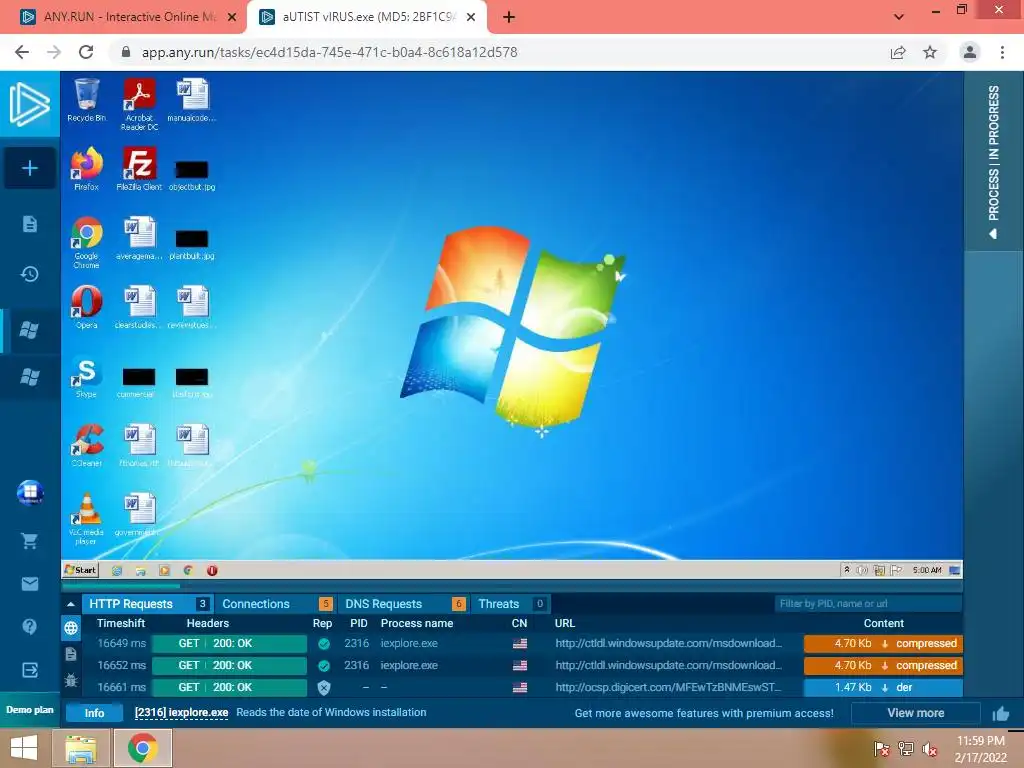Switch to the HTTP Requests tab

[147, 604]
